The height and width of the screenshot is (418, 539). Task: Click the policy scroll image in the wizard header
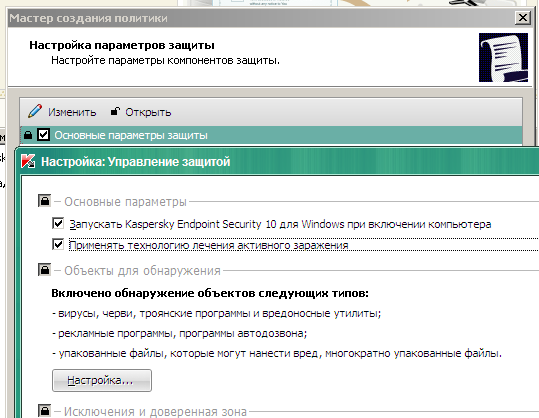point(503,57)
